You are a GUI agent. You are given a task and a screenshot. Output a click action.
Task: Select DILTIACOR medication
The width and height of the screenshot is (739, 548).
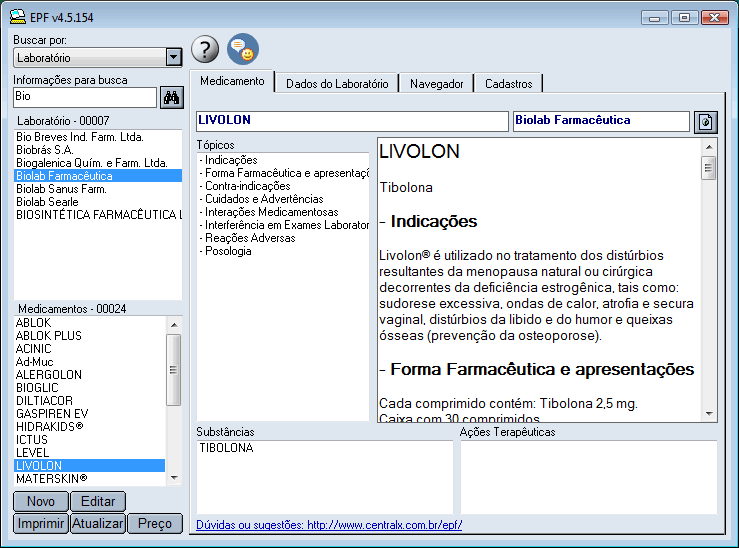pyautogui.click(x=90, y=401)
